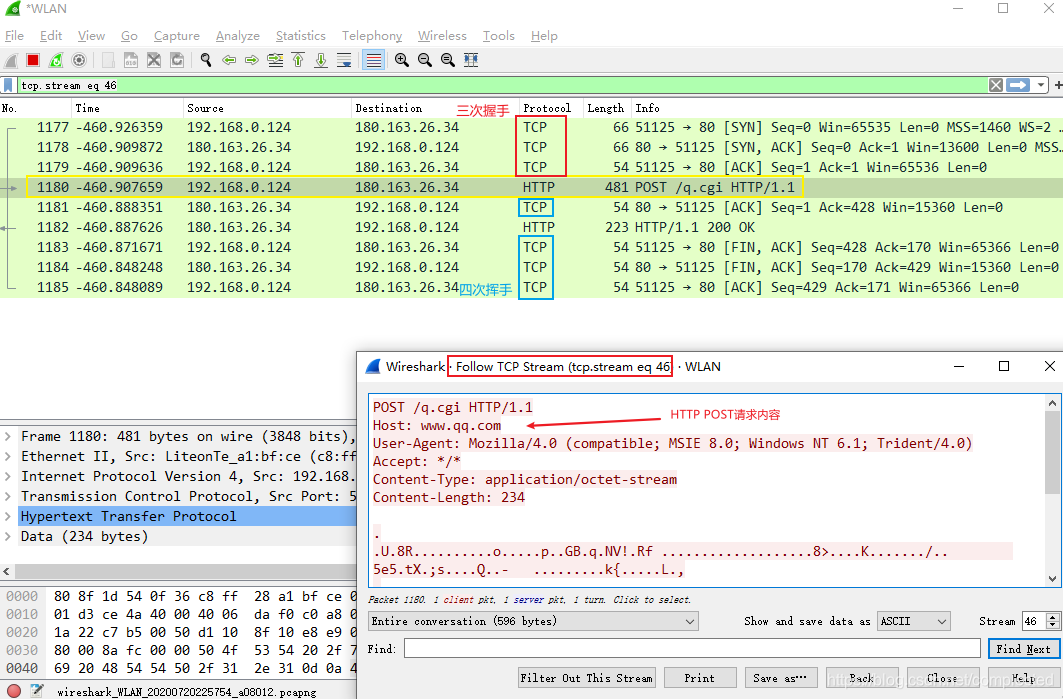
Task: Open Find Packet magnifier tool
Action: [x=206, y=60]
